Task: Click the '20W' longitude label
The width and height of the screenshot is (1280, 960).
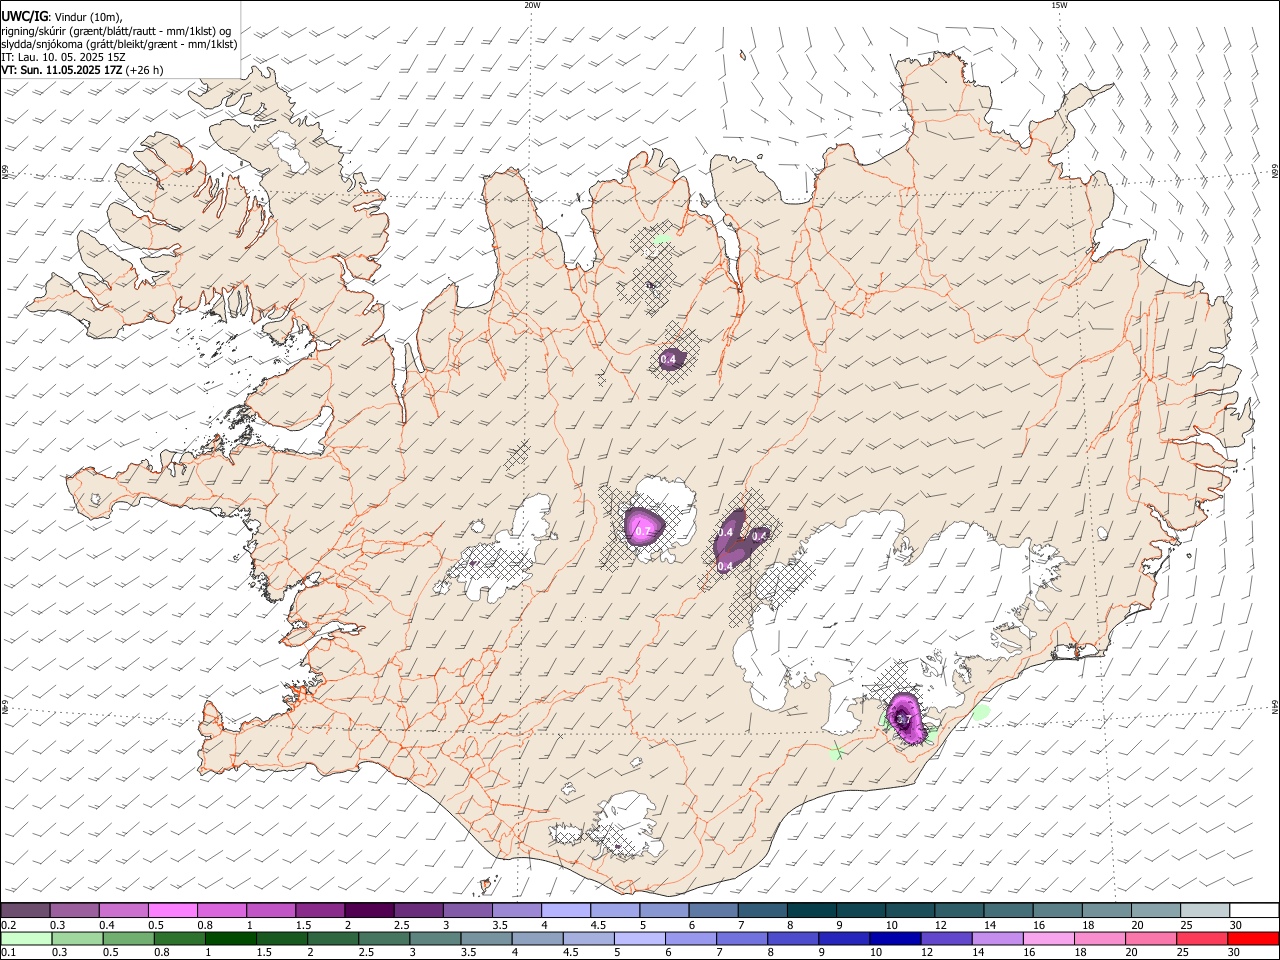Action: pos(532,5)
